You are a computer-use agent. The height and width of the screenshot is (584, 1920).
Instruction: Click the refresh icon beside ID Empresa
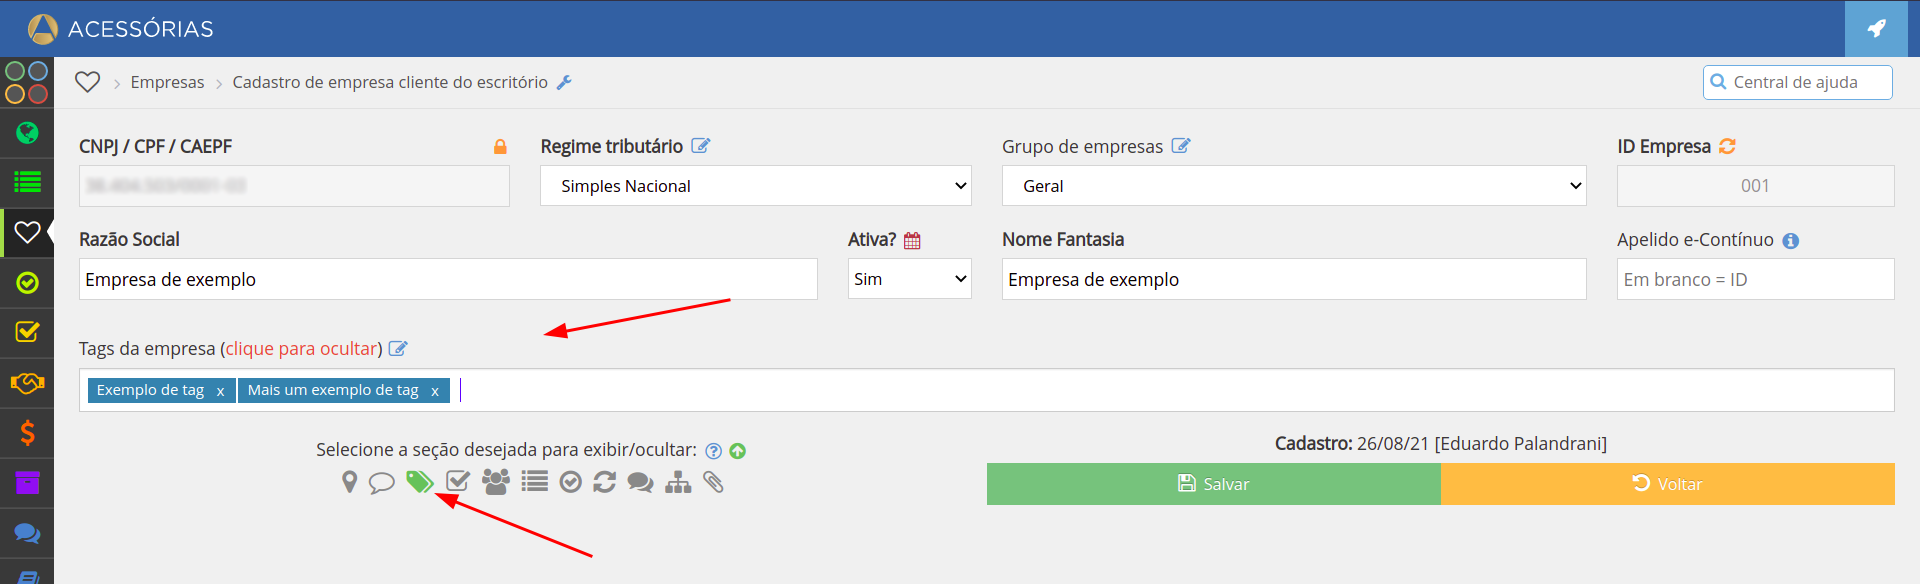1727,146
